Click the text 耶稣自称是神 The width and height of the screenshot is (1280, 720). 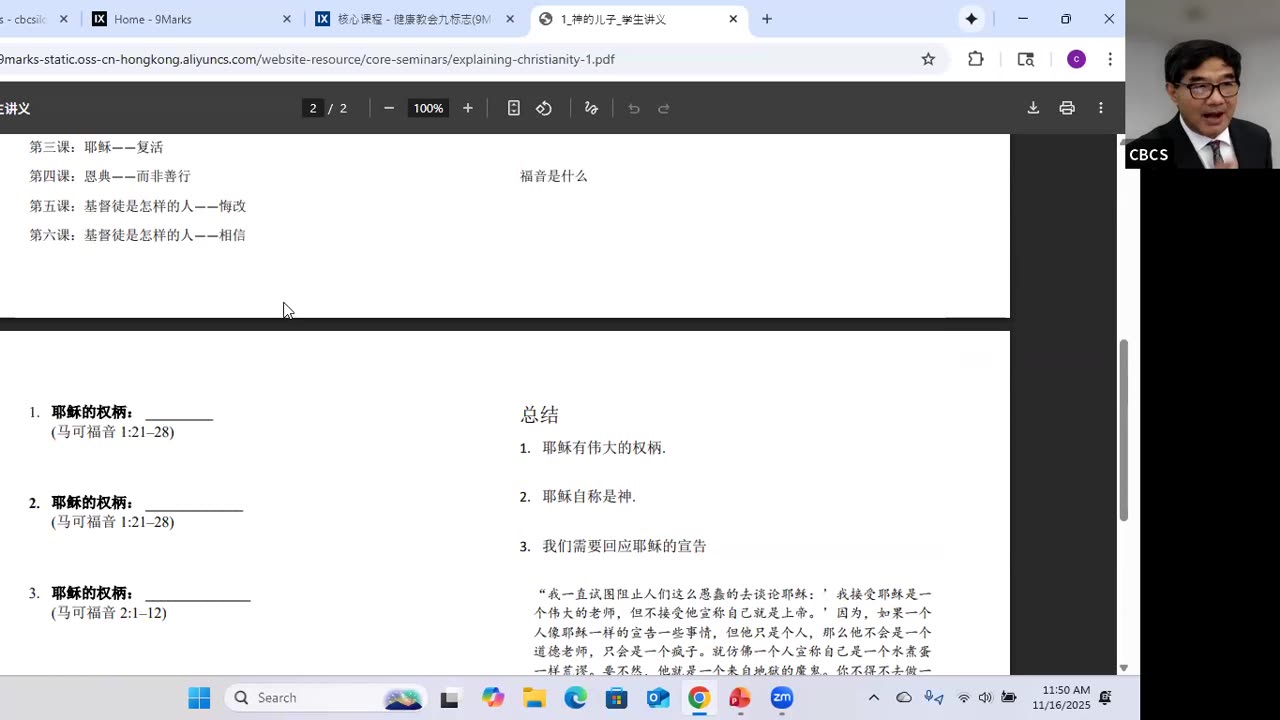[x=589, y=496]
